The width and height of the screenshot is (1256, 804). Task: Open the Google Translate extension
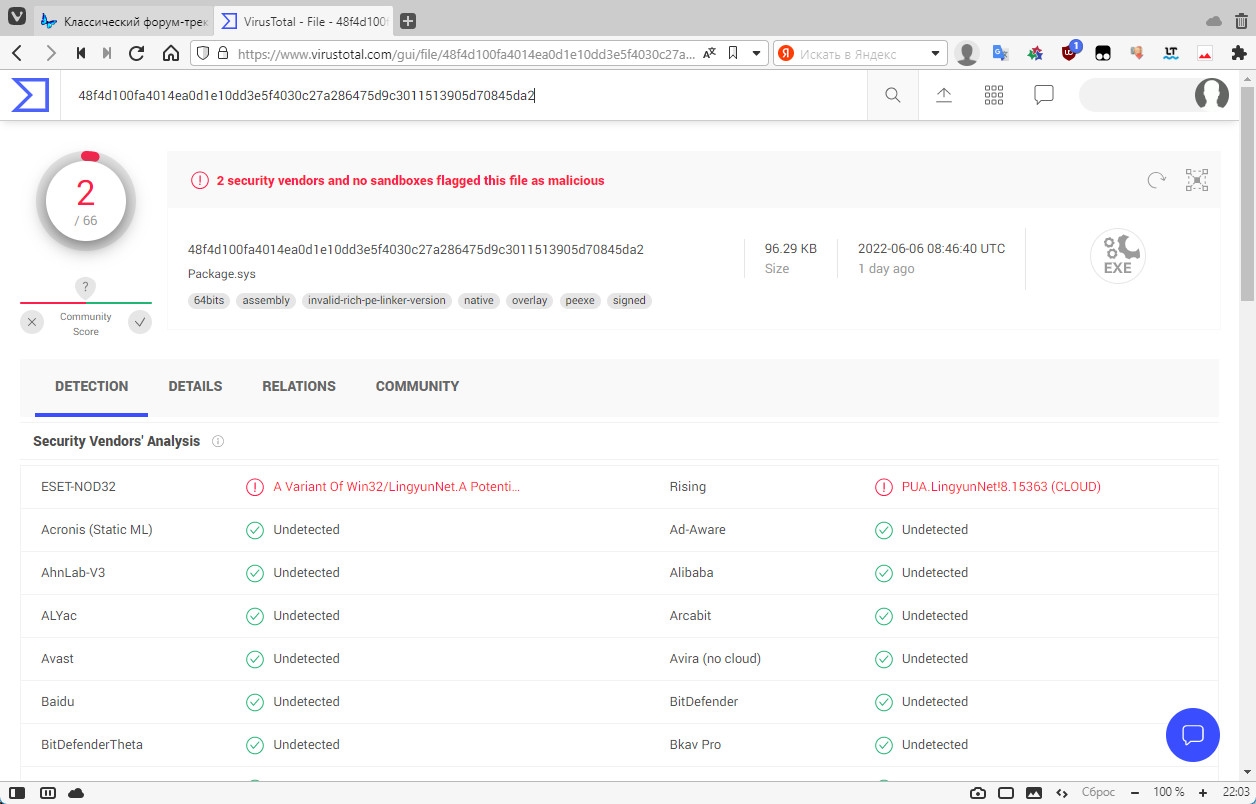1000,53
